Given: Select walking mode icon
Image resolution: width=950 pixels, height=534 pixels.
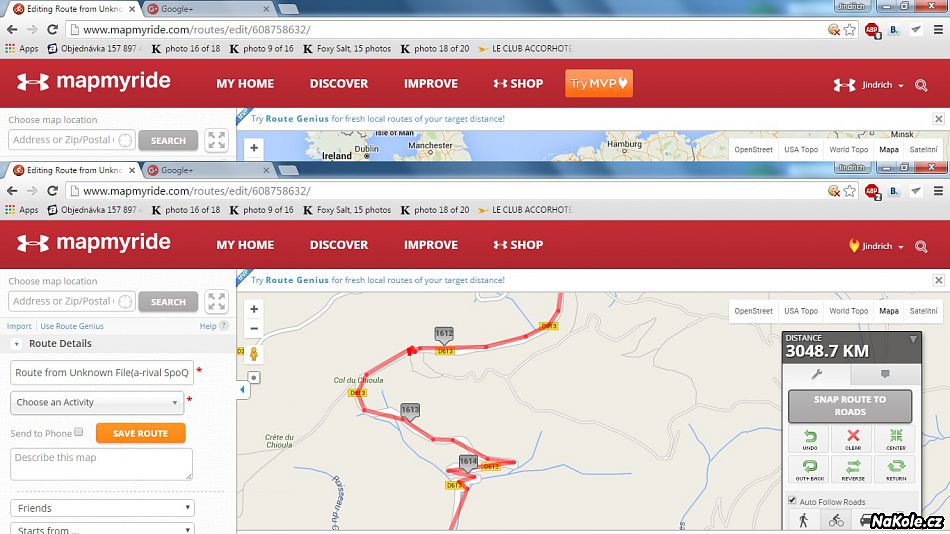Looking at the screenshot, I should [803, 520].
